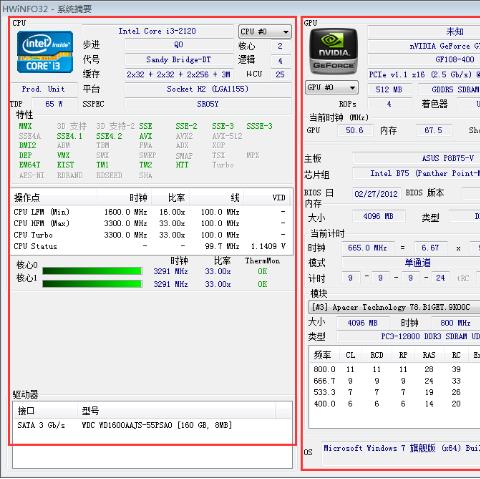Screen dimensions: 480x479
Task: Select the 400.0 frequency timing row
Action: click(394, 404)
